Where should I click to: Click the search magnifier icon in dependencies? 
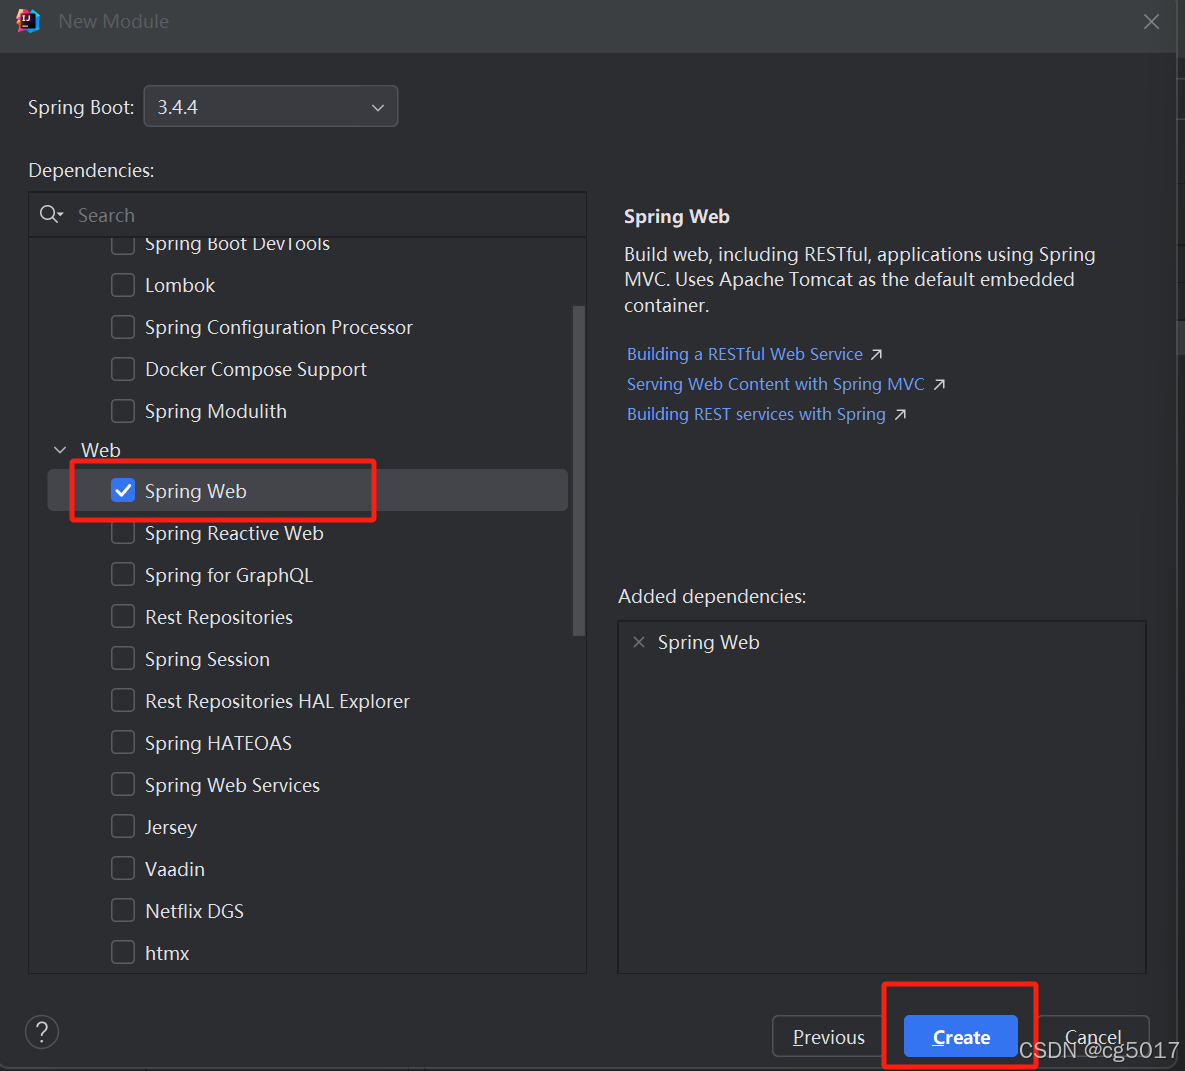pyautogui.click(x=51, y=215)
